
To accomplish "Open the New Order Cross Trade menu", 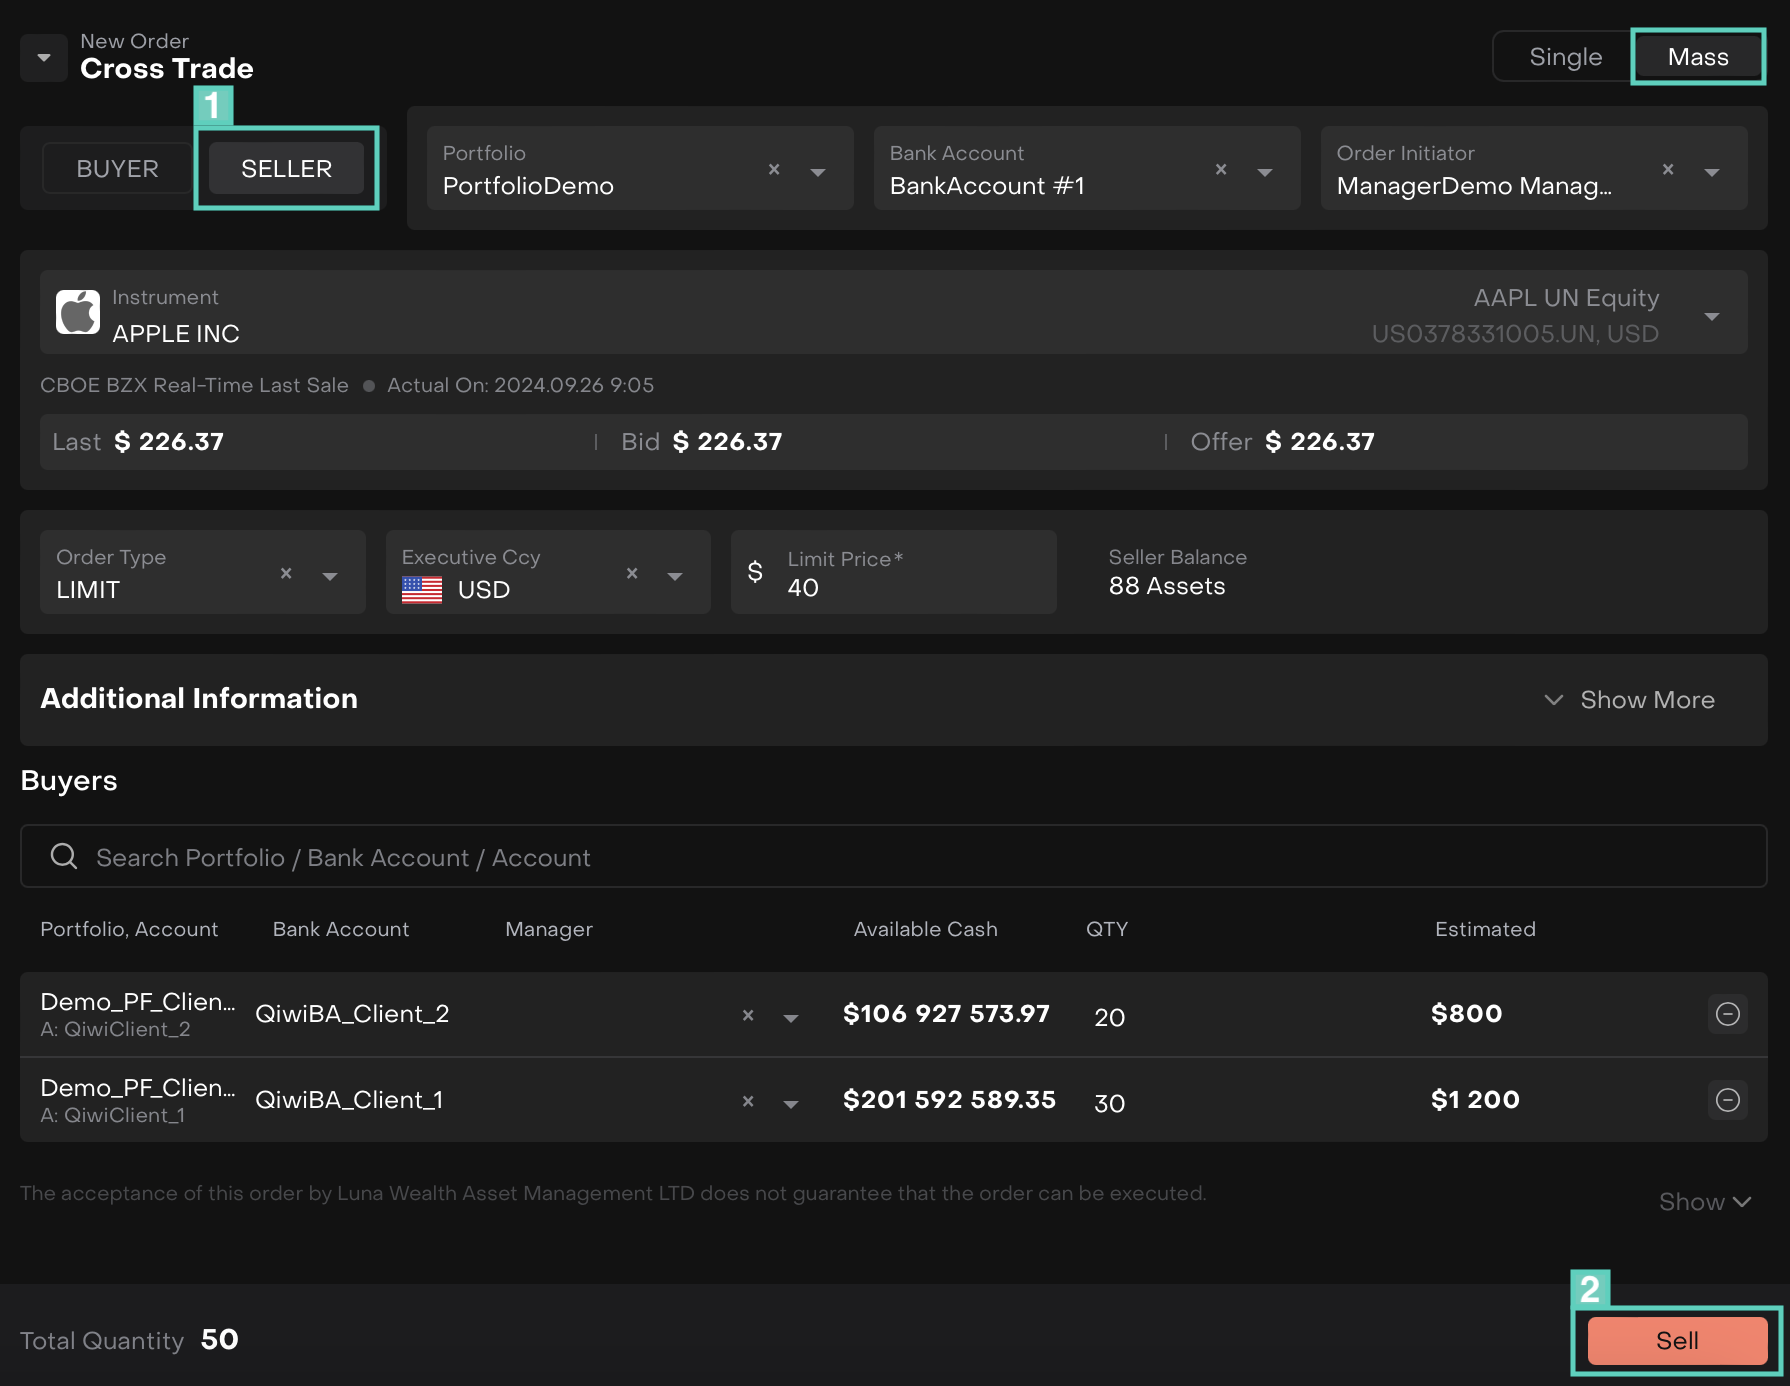I will (x=44, y=58).
